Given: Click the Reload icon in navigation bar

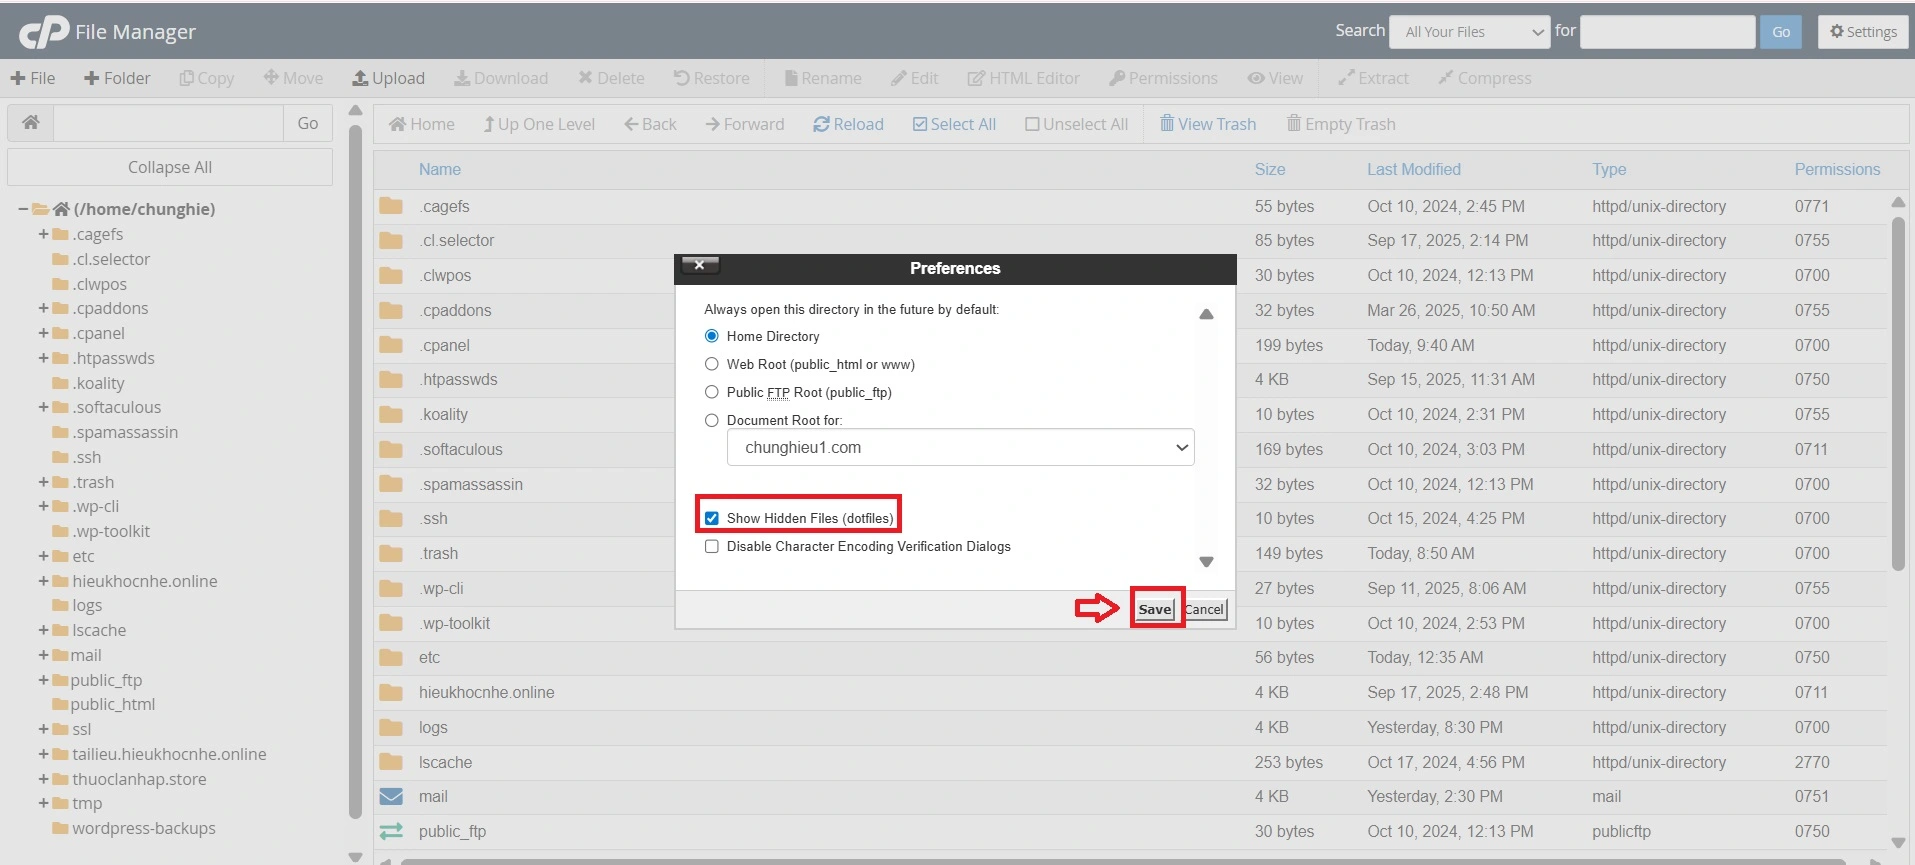Looking at the screenshot, I should click(821, 124).
